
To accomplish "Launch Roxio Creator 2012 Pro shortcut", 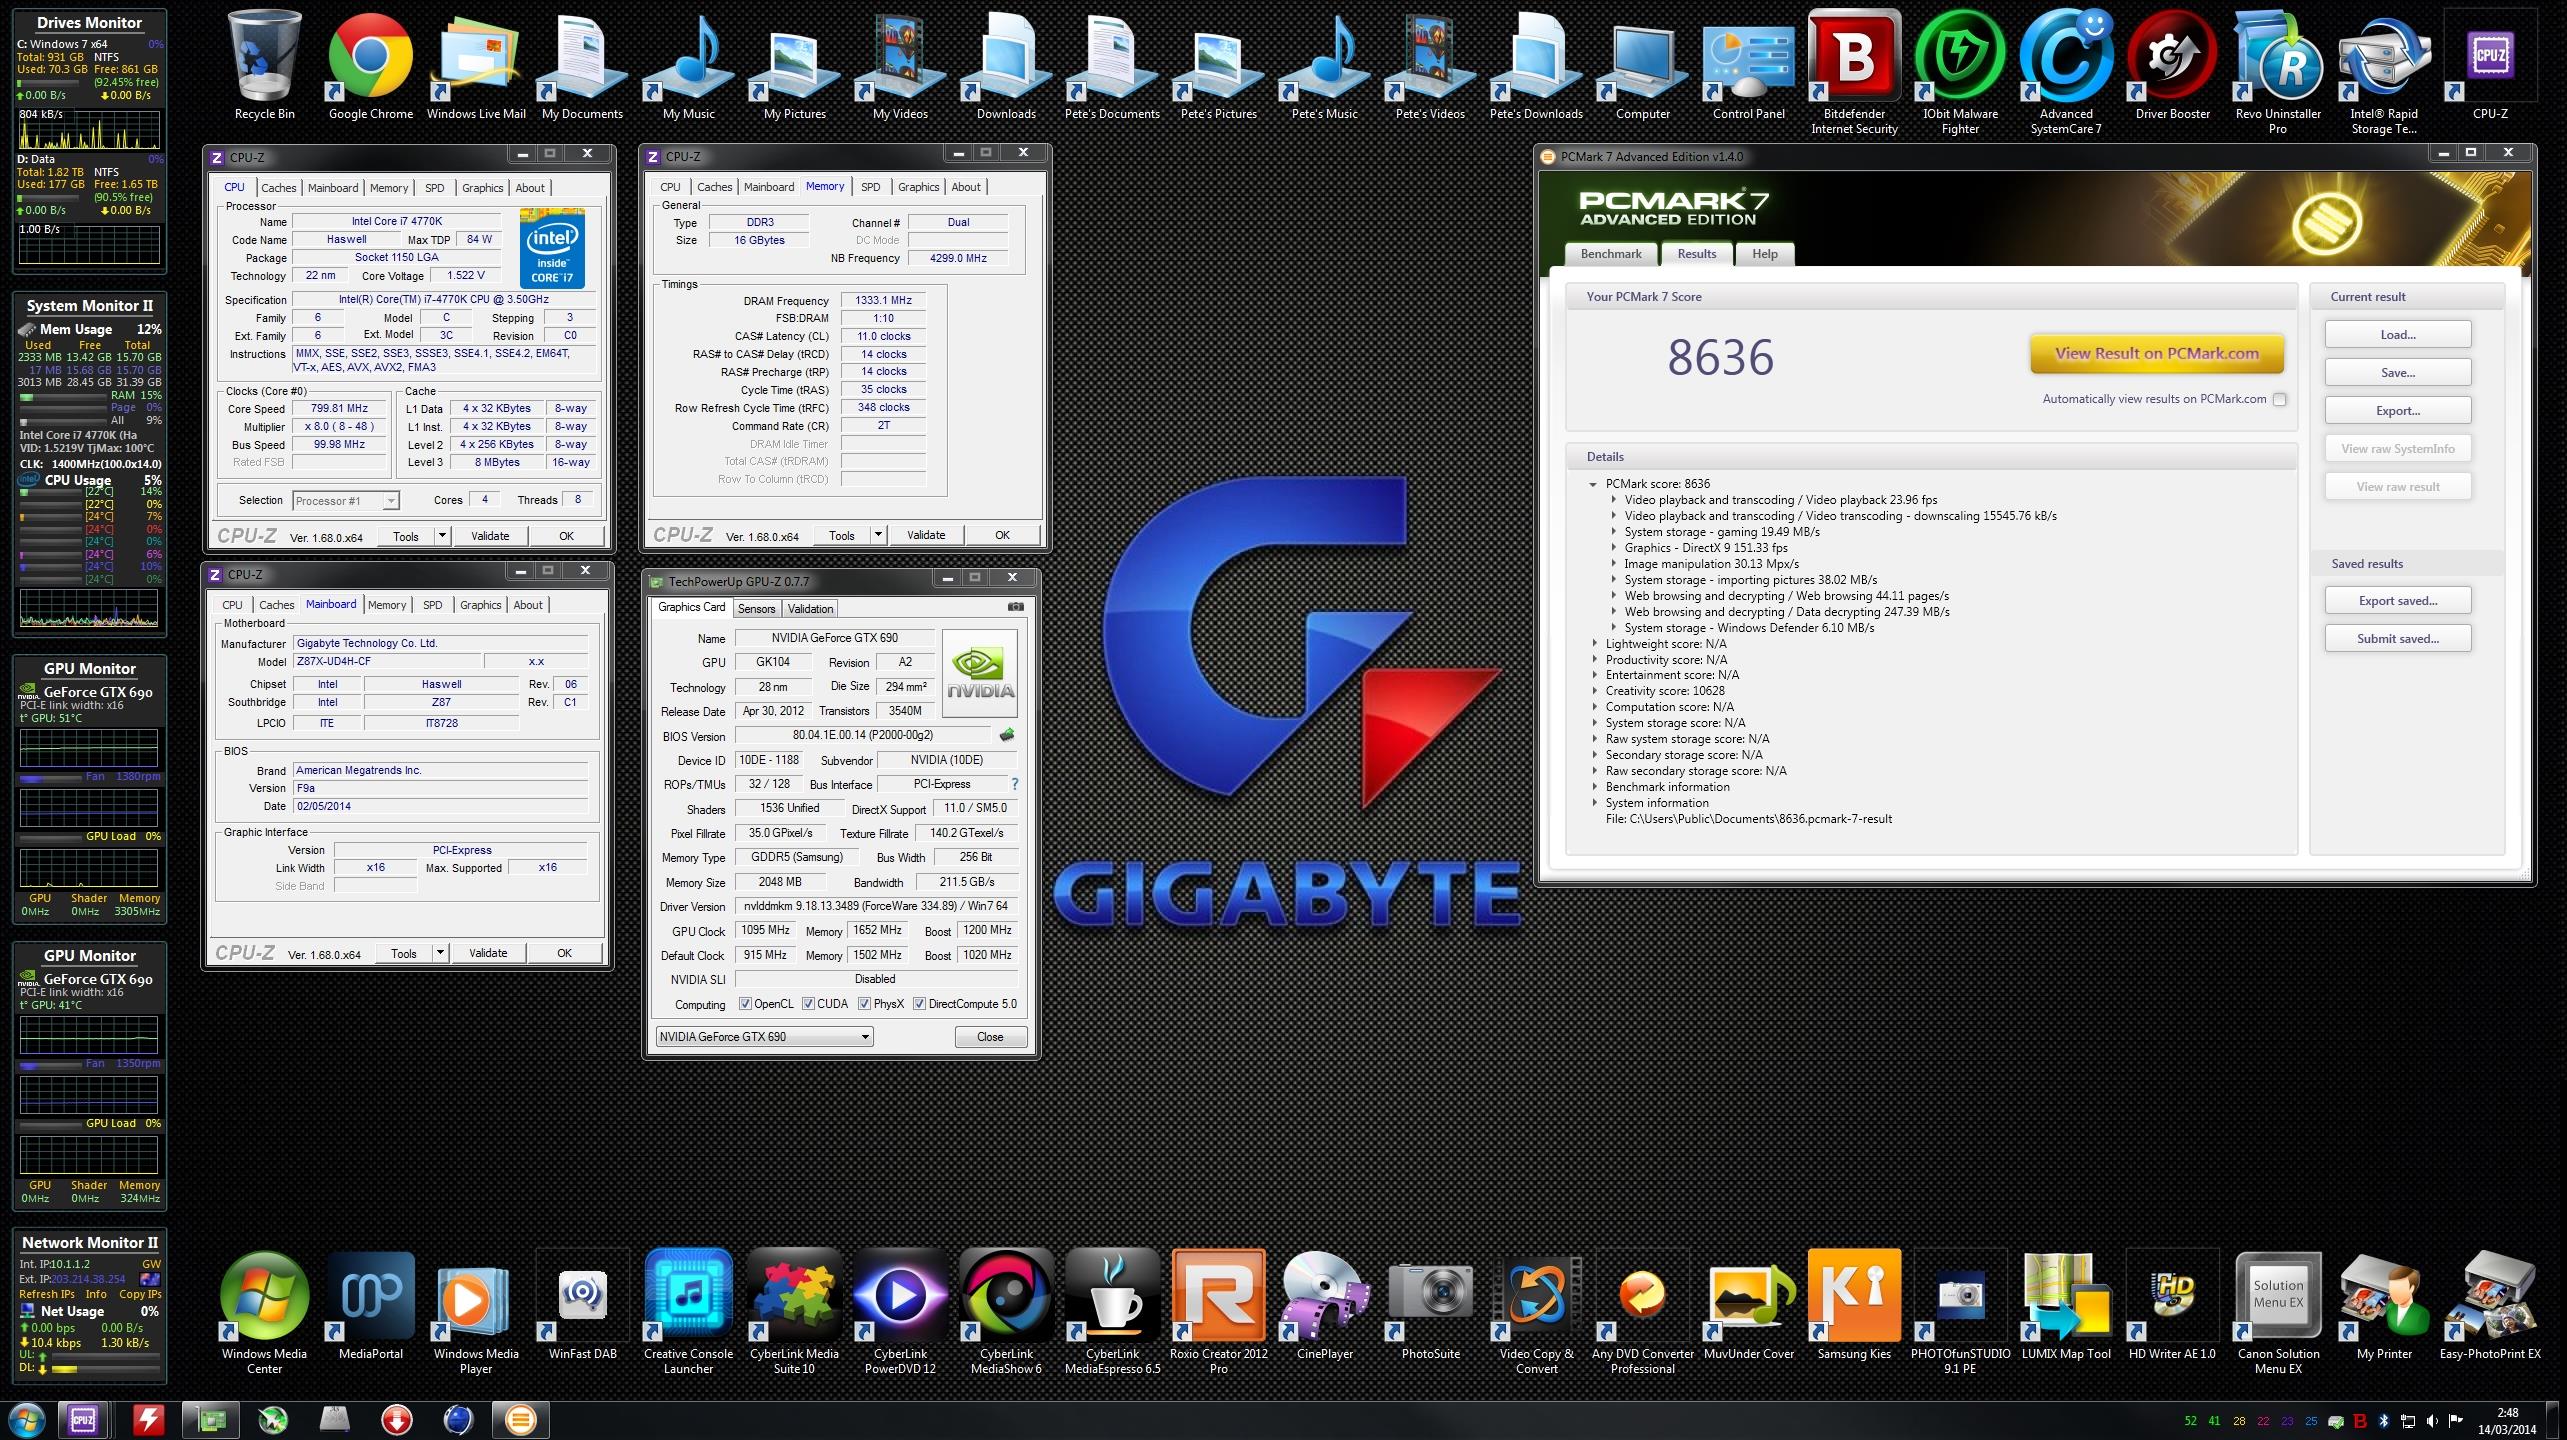I will [1218, 1312].
